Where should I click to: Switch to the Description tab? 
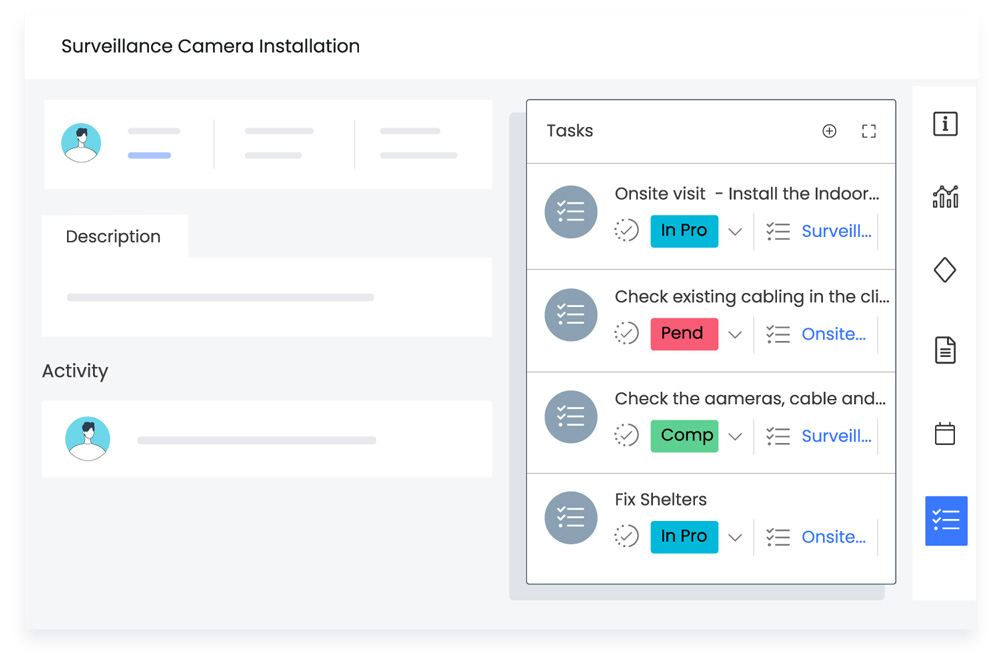click(113, 237)
